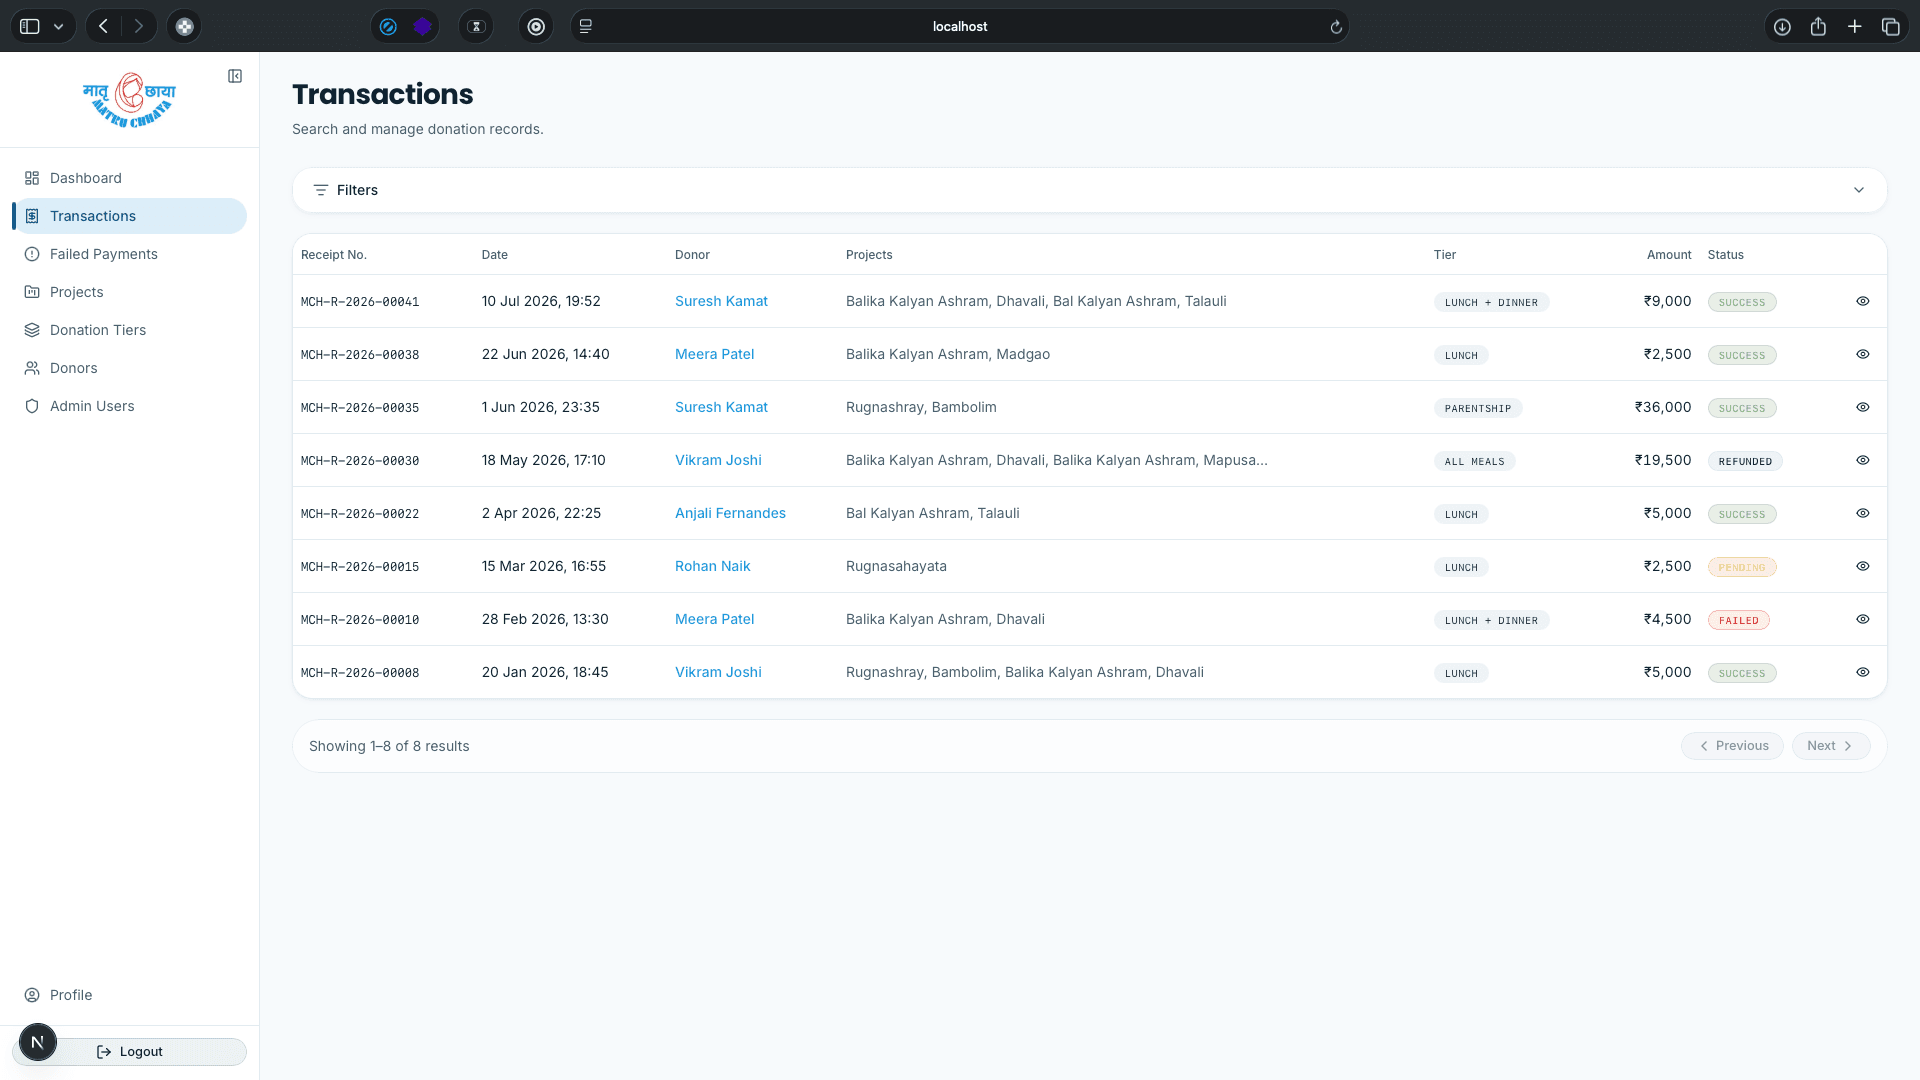Click the FAILED status badge
The image size is (1920, 1080).
[1738, 620]
